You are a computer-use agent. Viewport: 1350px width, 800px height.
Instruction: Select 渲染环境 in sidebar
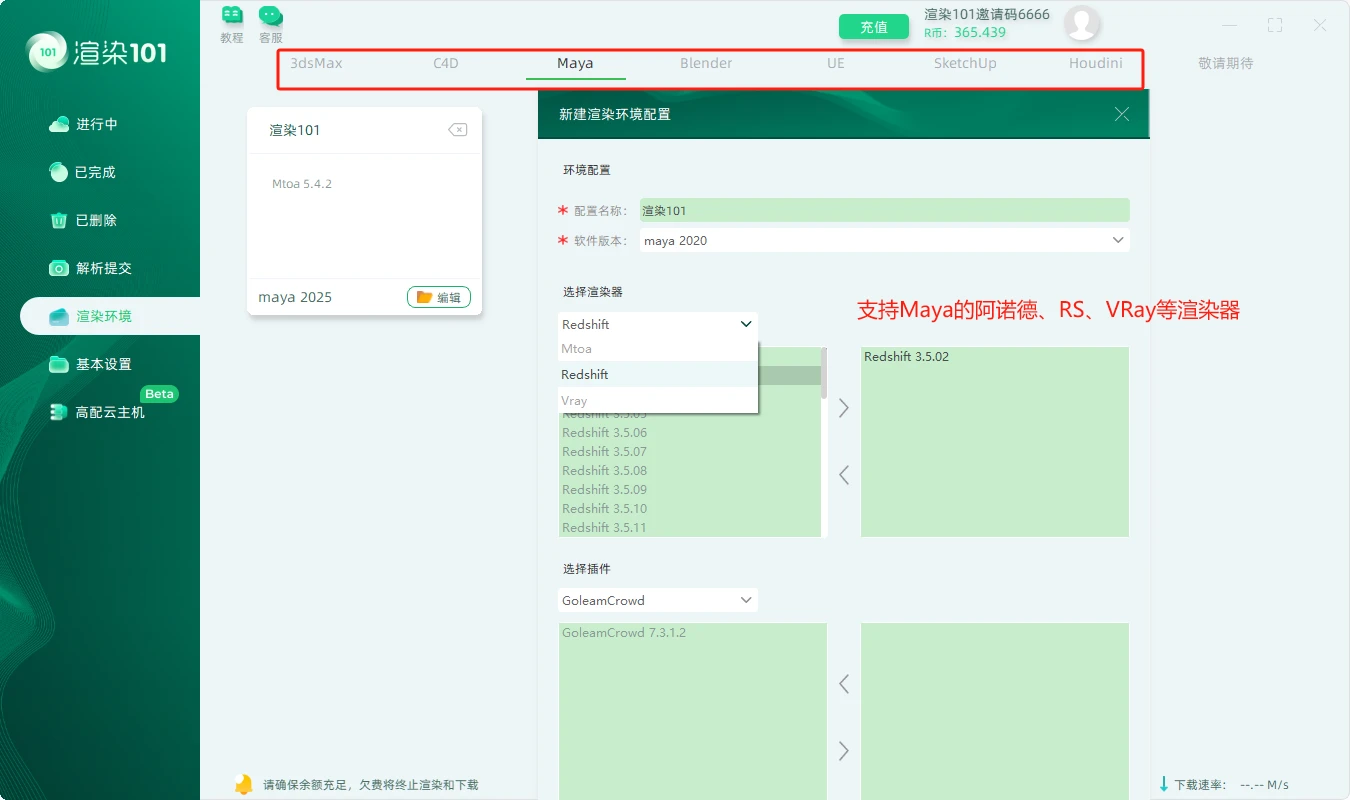pos(110,316)
